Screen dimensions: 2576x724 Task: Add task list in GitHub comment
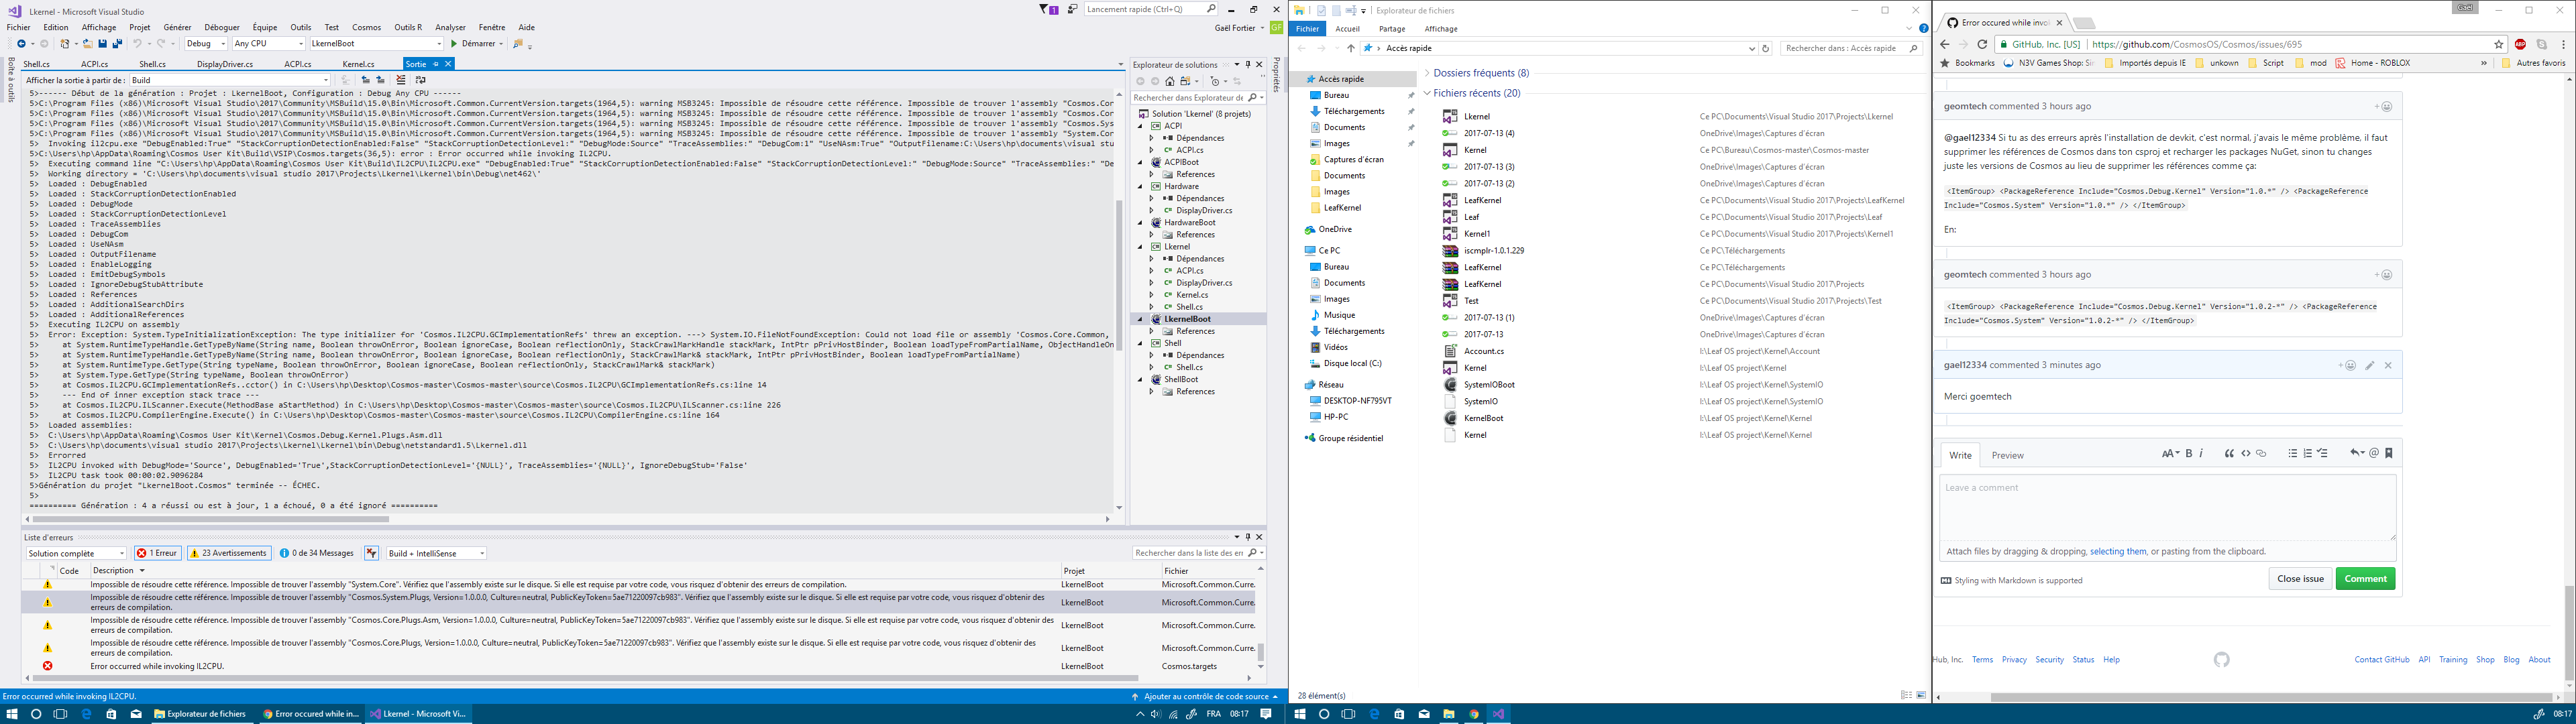[x=2323, y=453]
